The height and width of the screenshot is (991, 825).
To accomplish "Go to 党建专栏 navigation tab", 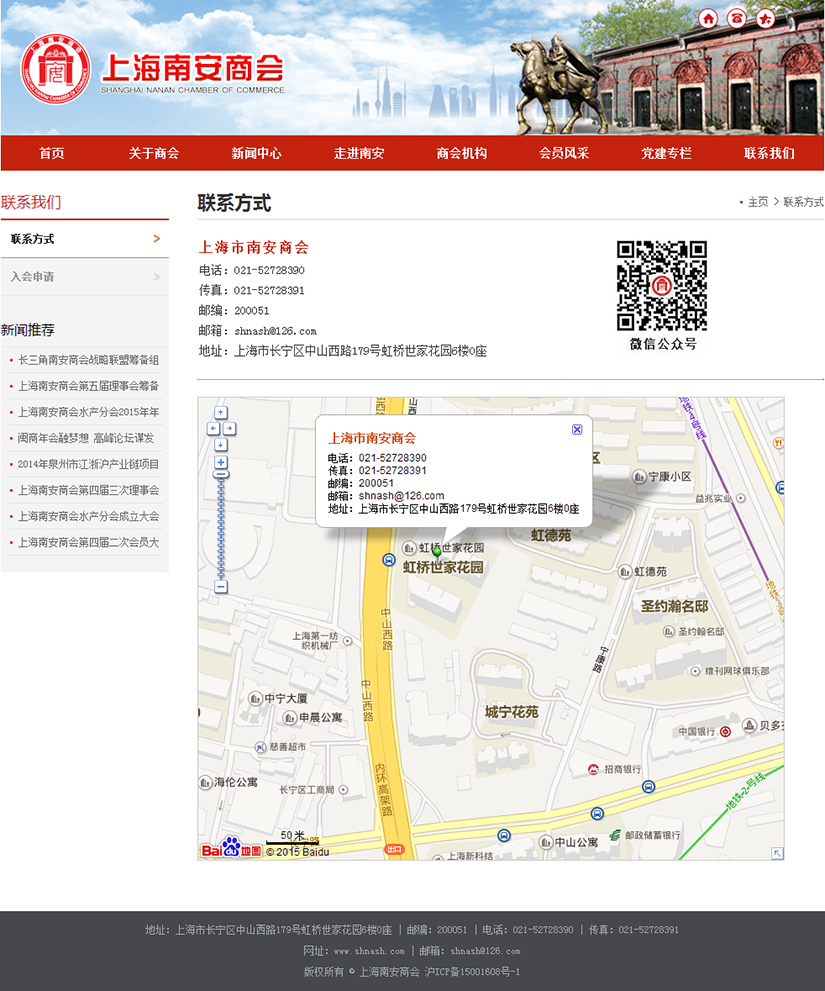I will (x=666, y=153).
